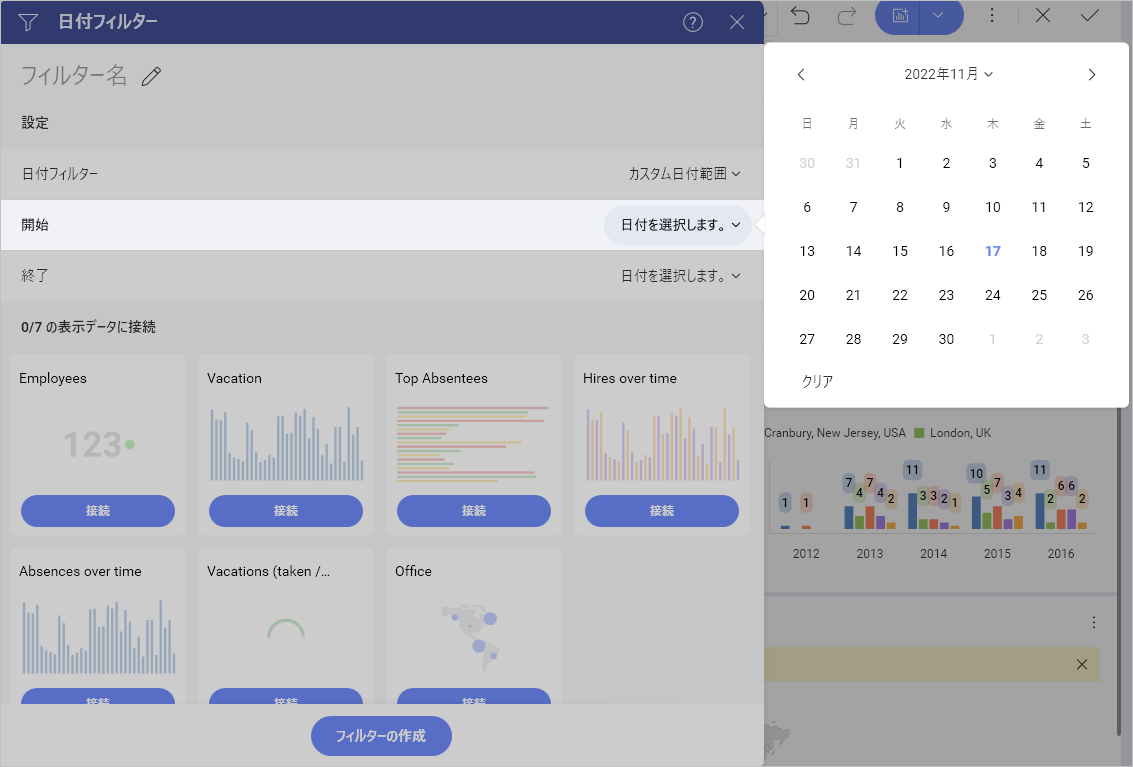Open the 2022年11月 month selector
The image size is (1133, 767).
[948, 74]
